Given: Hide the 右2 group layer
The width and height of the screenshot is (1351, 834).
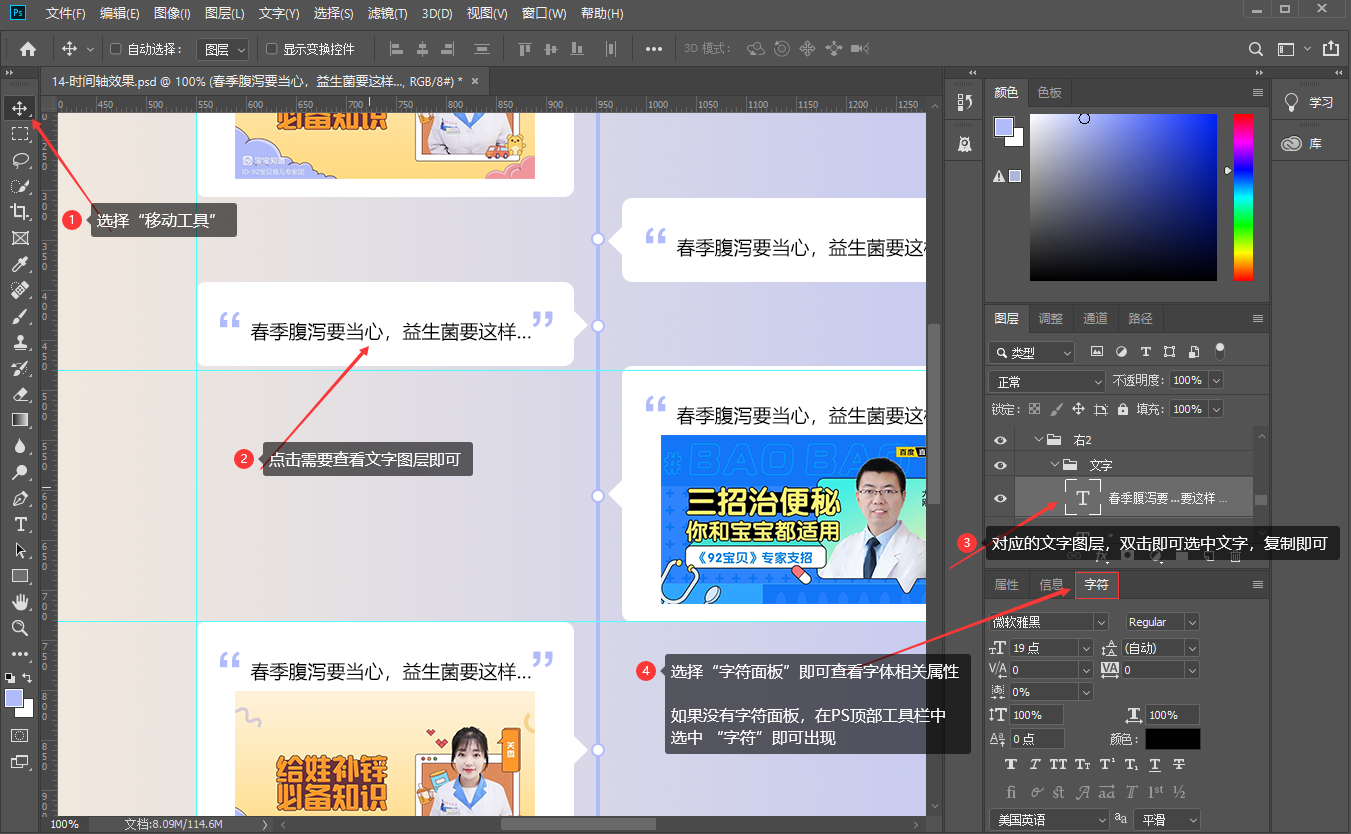Looking at the screenshot, I should pos(1000,439).
